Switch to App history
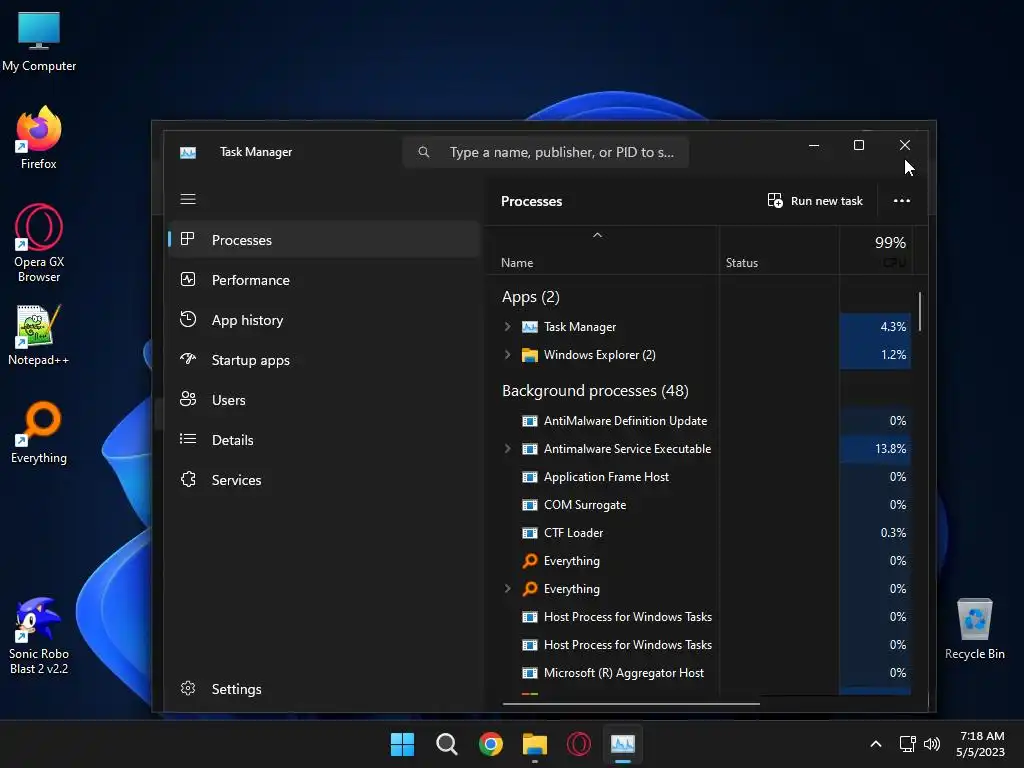Screen dimensions: 1024x768 pyautogui.click(x=325, y=320)
